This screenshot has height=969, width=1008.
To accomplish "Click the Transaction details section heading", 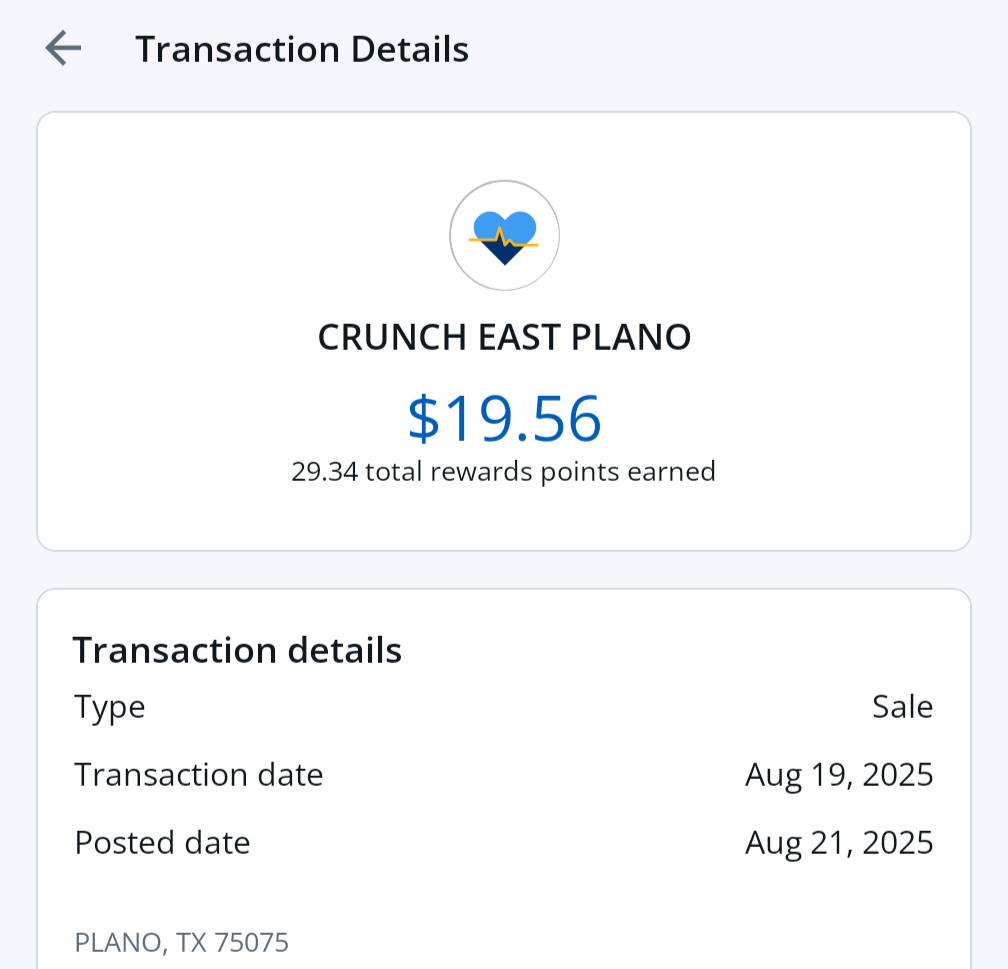I will tap(237, 650).
